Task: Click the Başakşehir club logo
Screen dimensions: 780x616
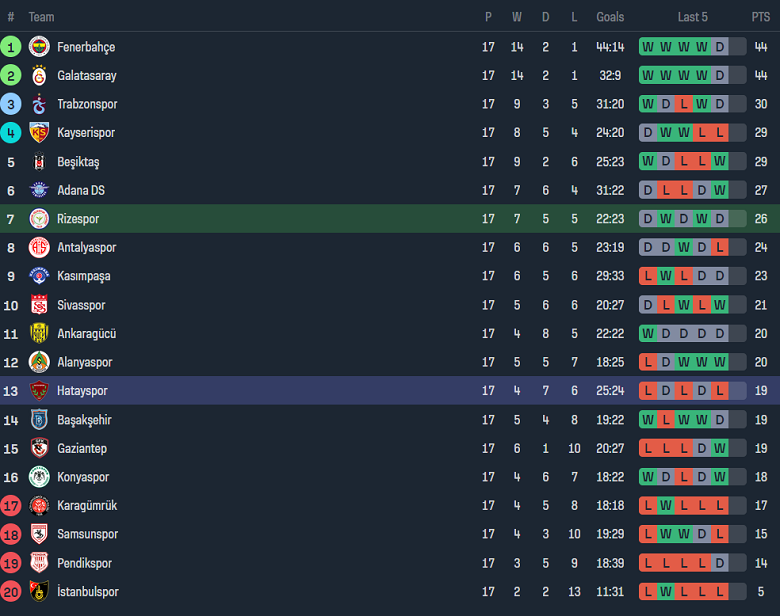Action: (x=39, y=420)
